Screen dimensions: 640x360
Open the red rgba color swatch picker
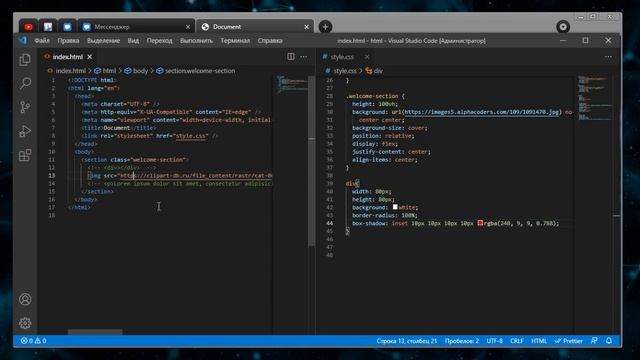pos(480,223)
